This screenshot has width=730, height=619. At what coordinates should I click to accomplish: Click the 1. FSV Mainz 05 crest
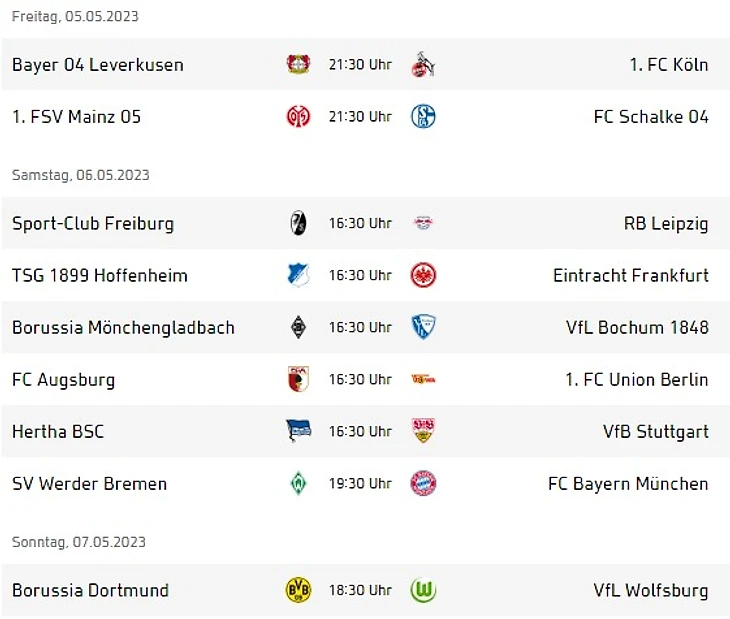tap(298, 117)
